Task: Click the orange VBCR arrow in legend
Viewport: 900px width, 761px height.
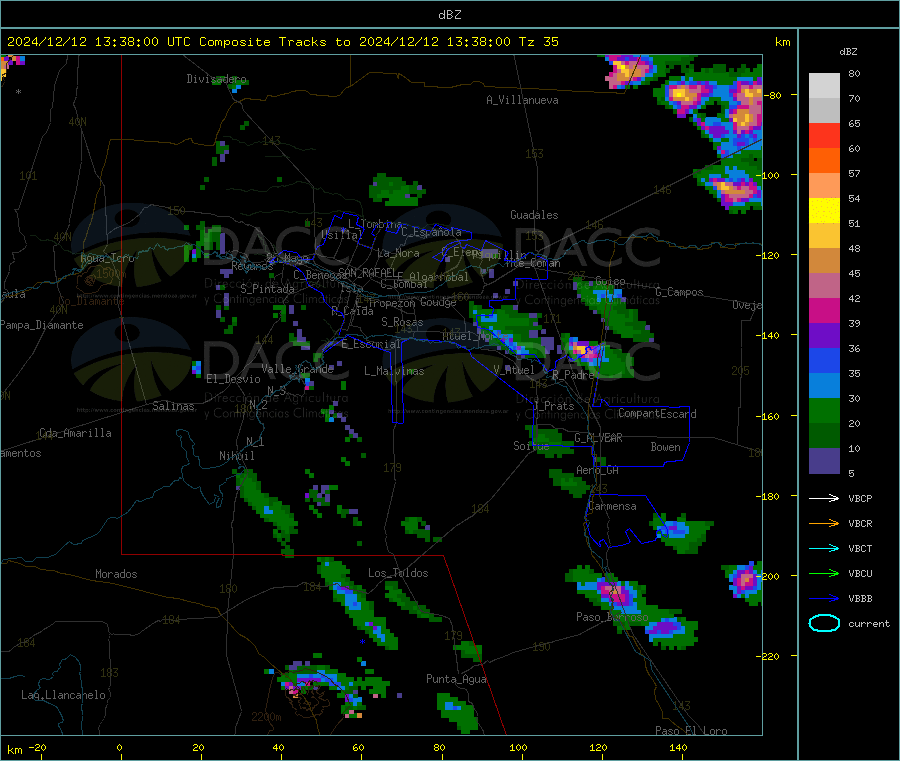Action: coord(824,523)
